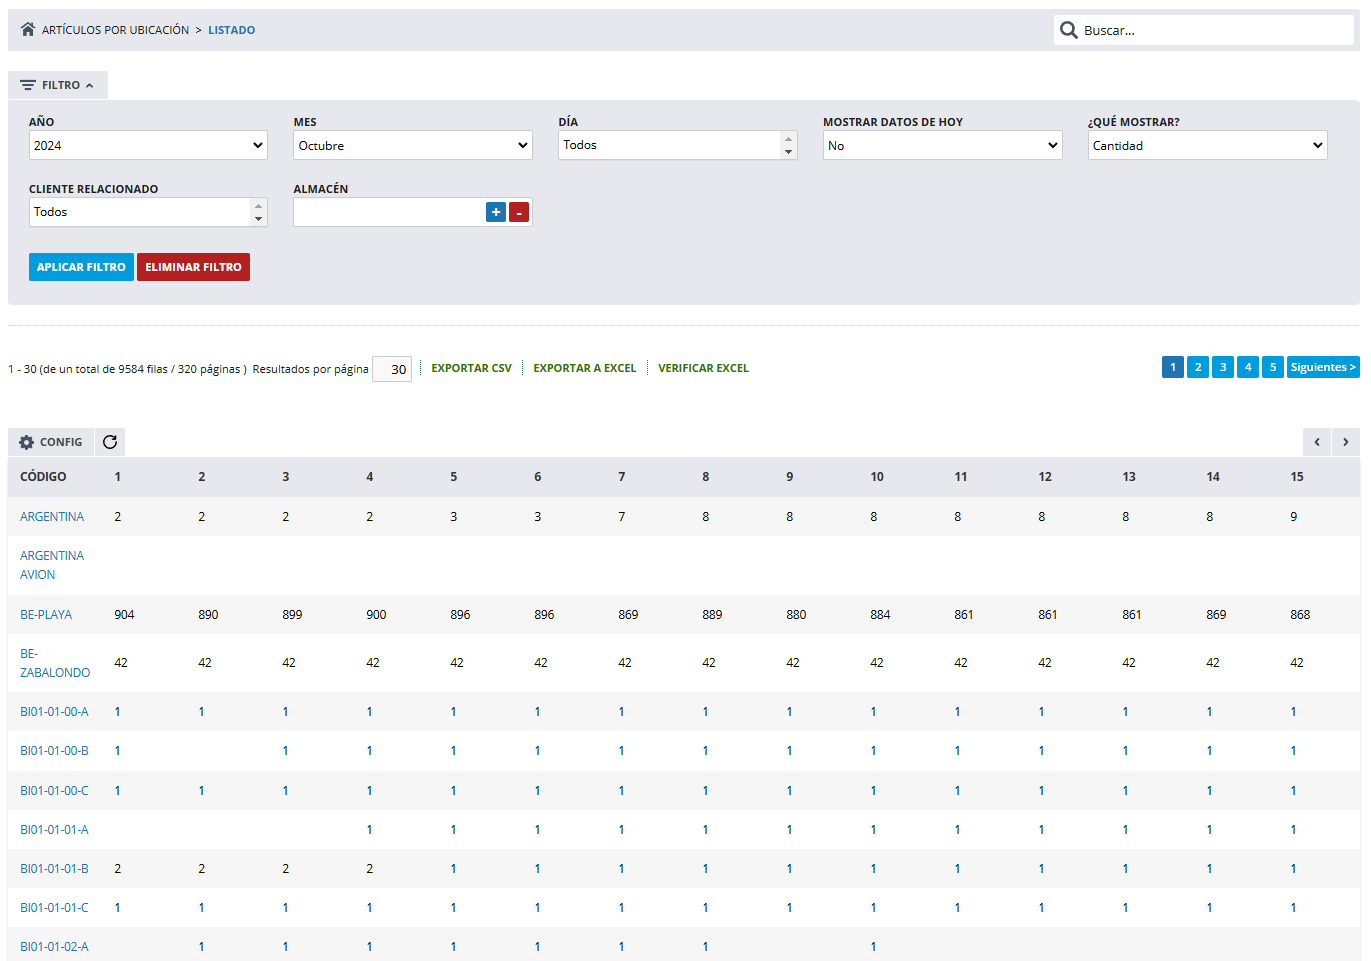Viewport: 1371px width, 961px height.
Task: Open the Mostrar datos de hoy dropdown
Action: pos(942,146)
